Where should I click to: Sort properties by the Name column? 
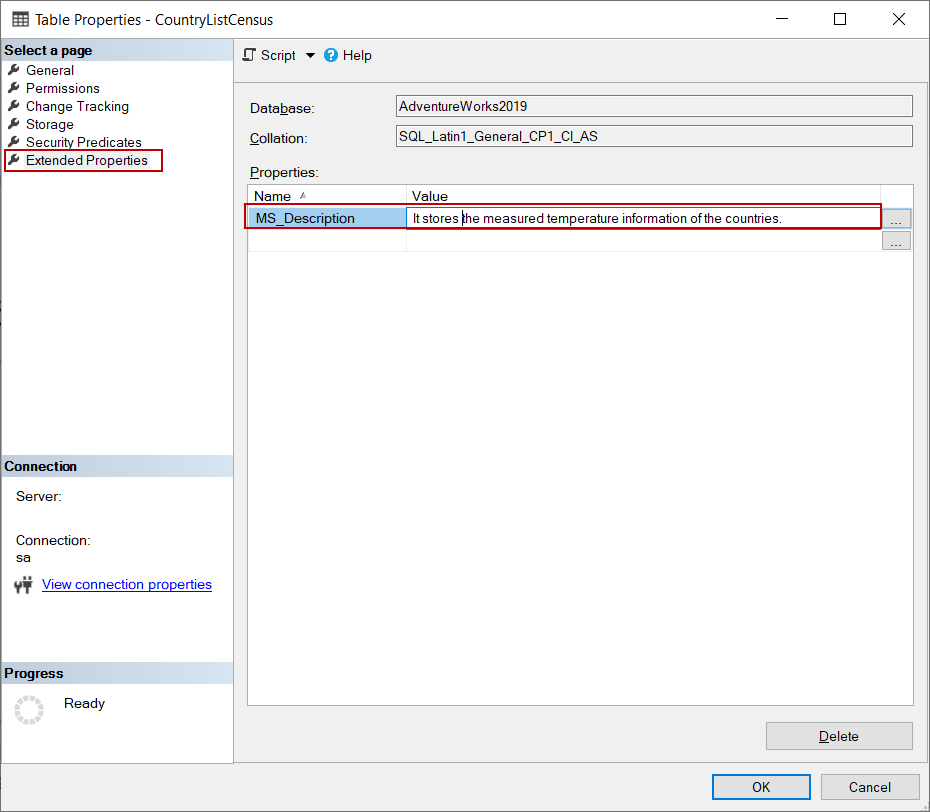point(272,196)
